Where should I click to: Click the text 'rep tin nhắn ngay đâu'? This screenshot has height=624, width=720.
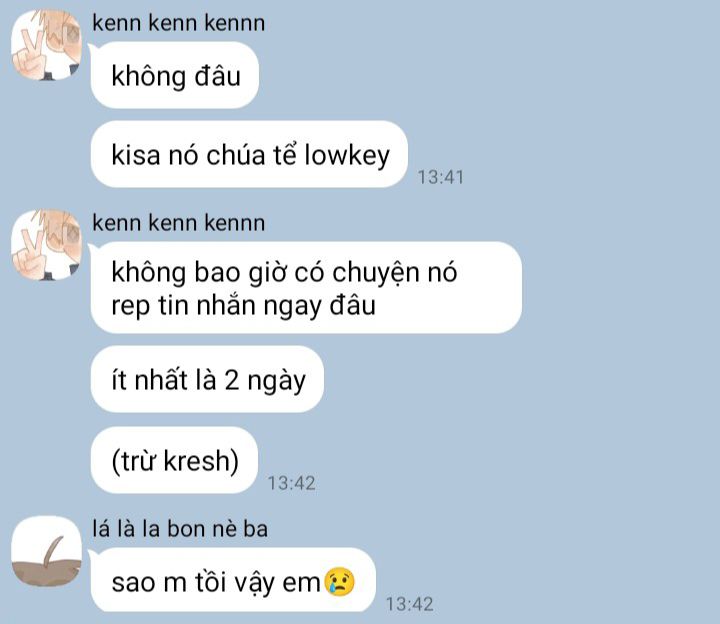tap(243, 306)
